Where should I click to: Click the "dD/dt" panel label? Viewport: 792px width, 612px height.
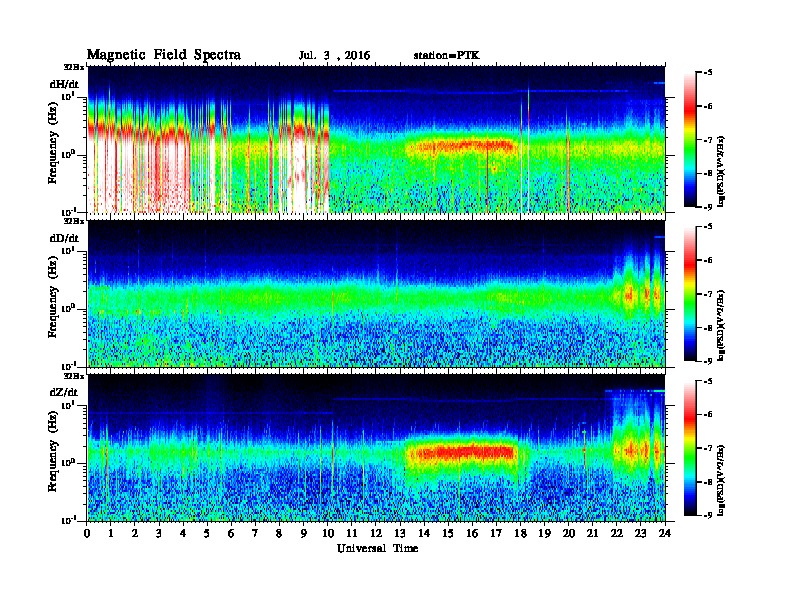click(64, 238)
